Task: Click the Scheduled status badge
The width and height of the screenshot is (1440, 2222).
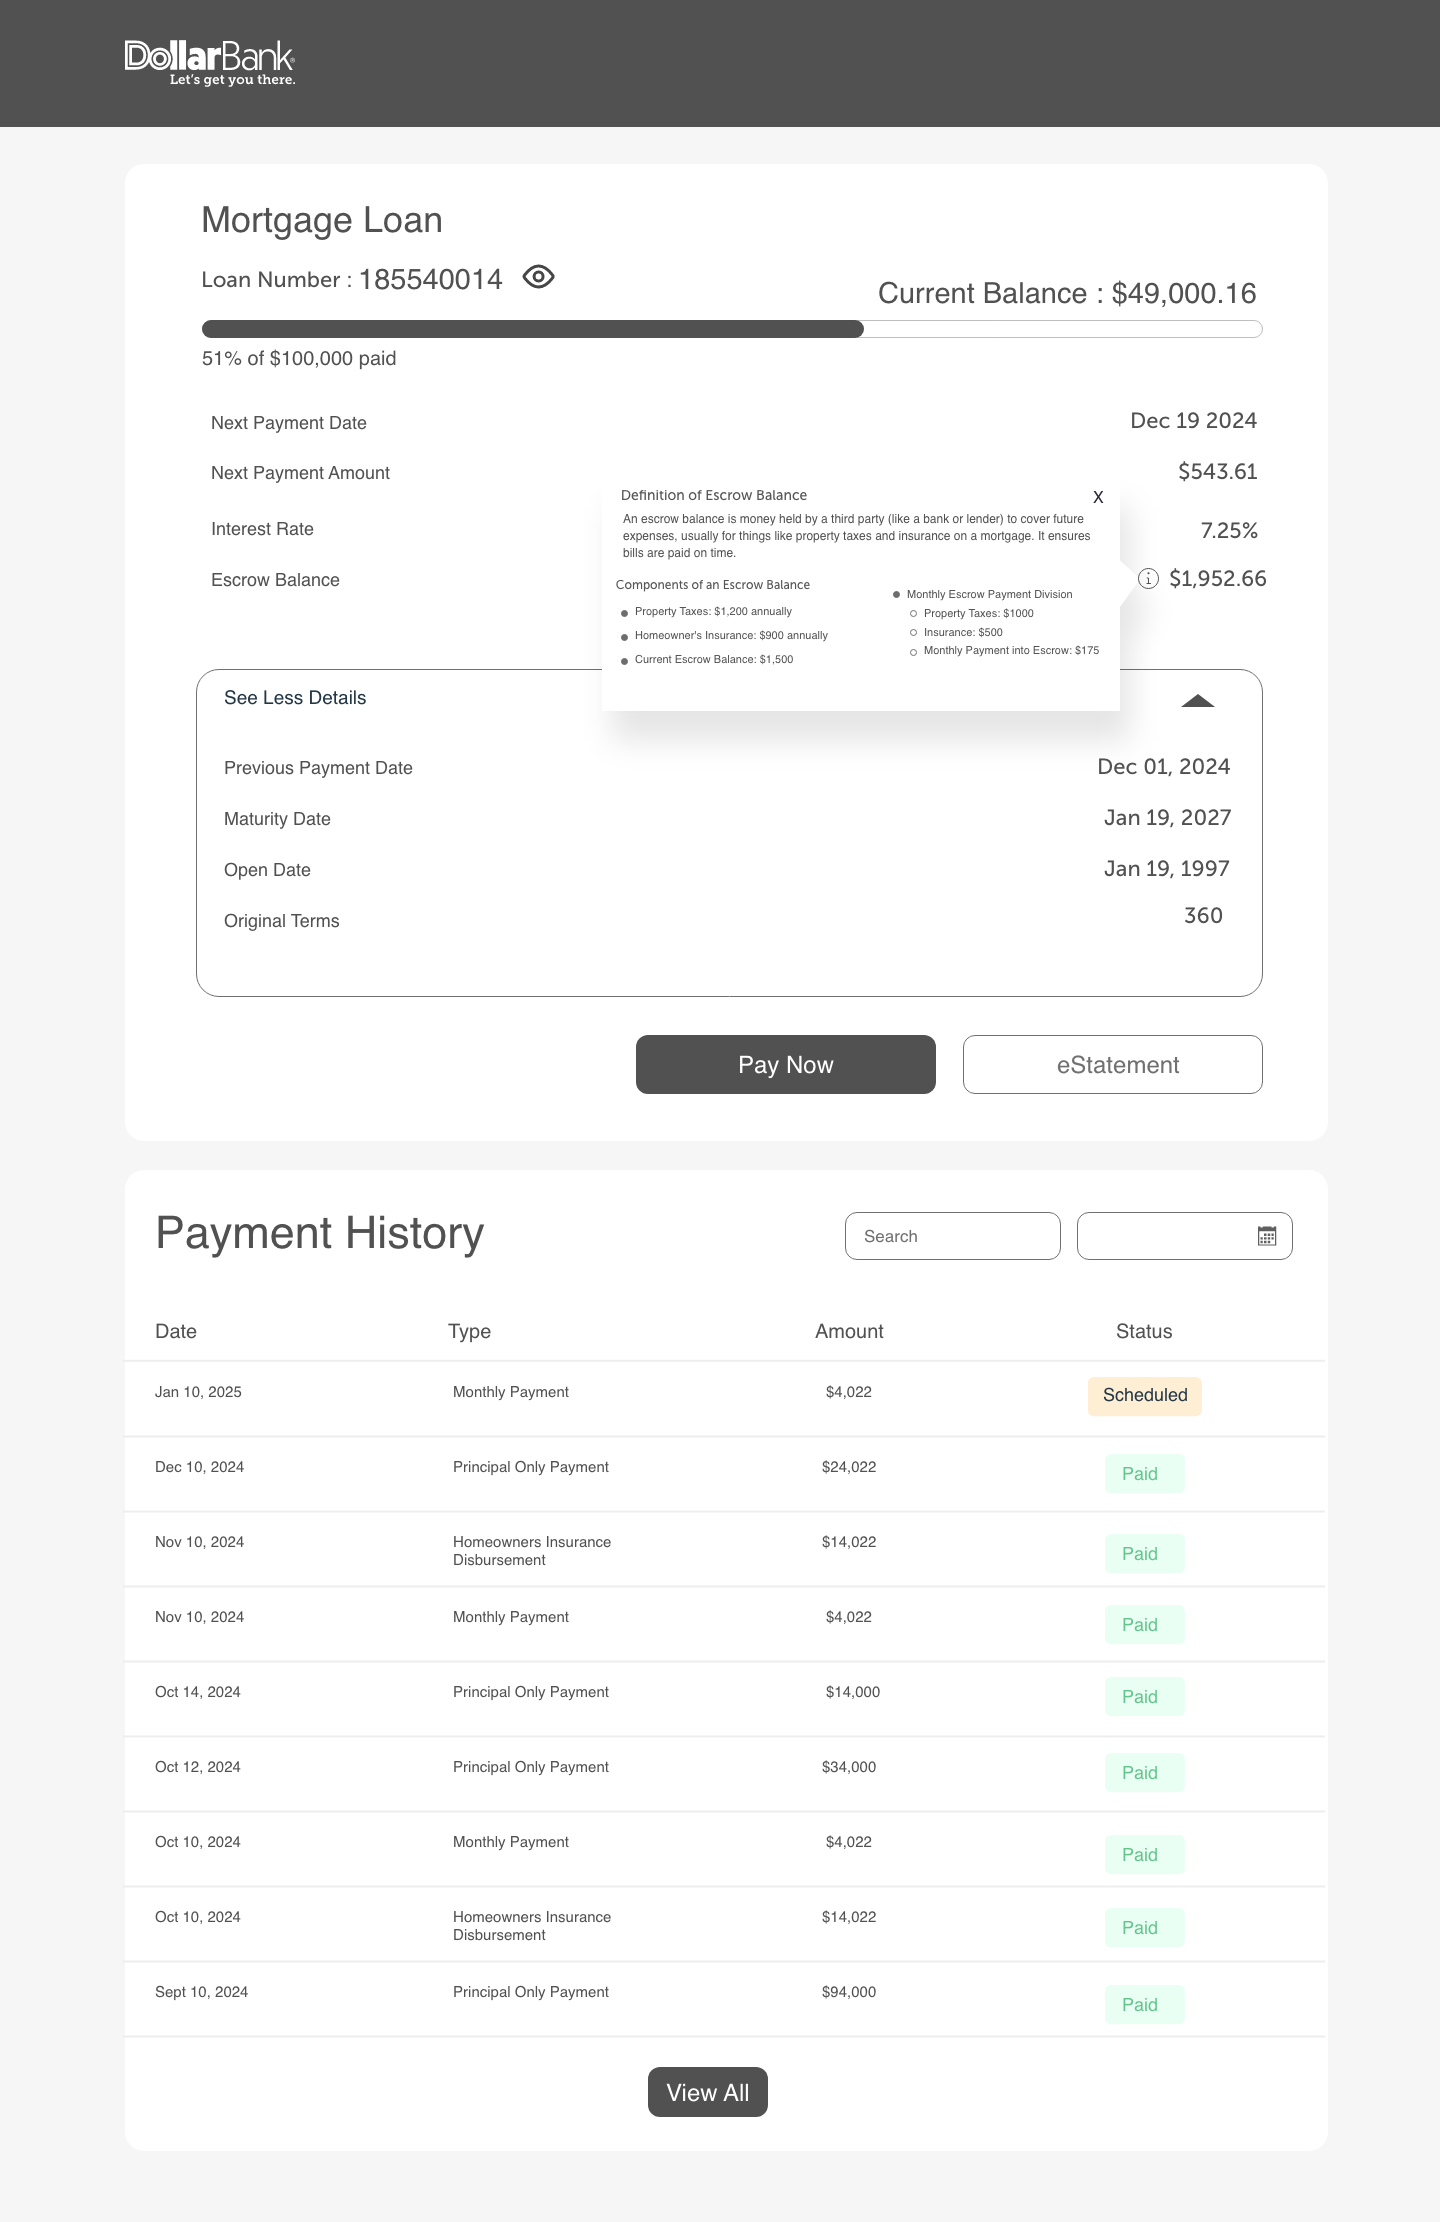Action: point(1144,1395)
